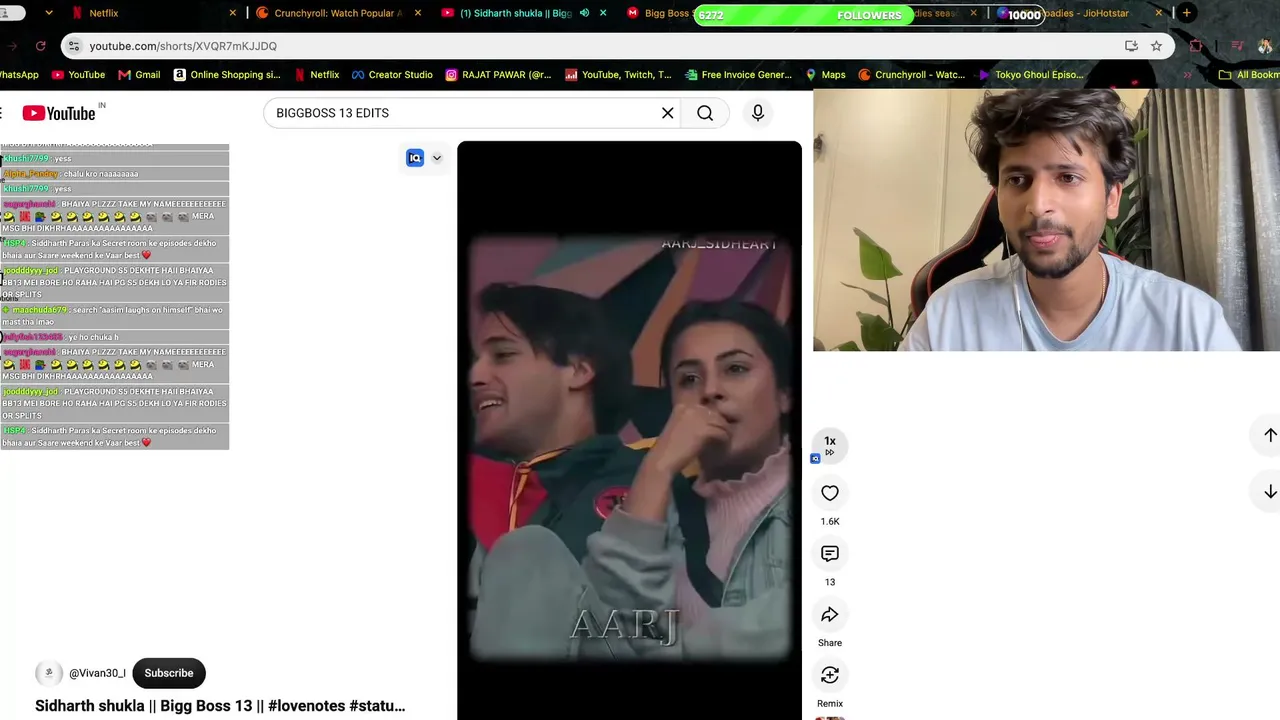Image resolution: width=1280 pixels, height=720 pixels.
Task: Open the Gmail bookmark
Action: [x=139, y=75]
